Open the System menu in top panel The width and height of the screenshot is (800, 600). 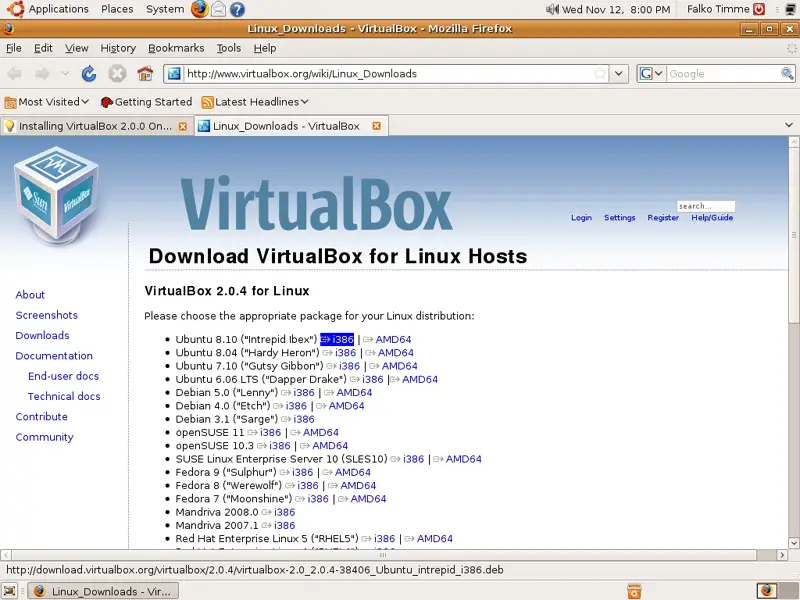tap(165, 9)
